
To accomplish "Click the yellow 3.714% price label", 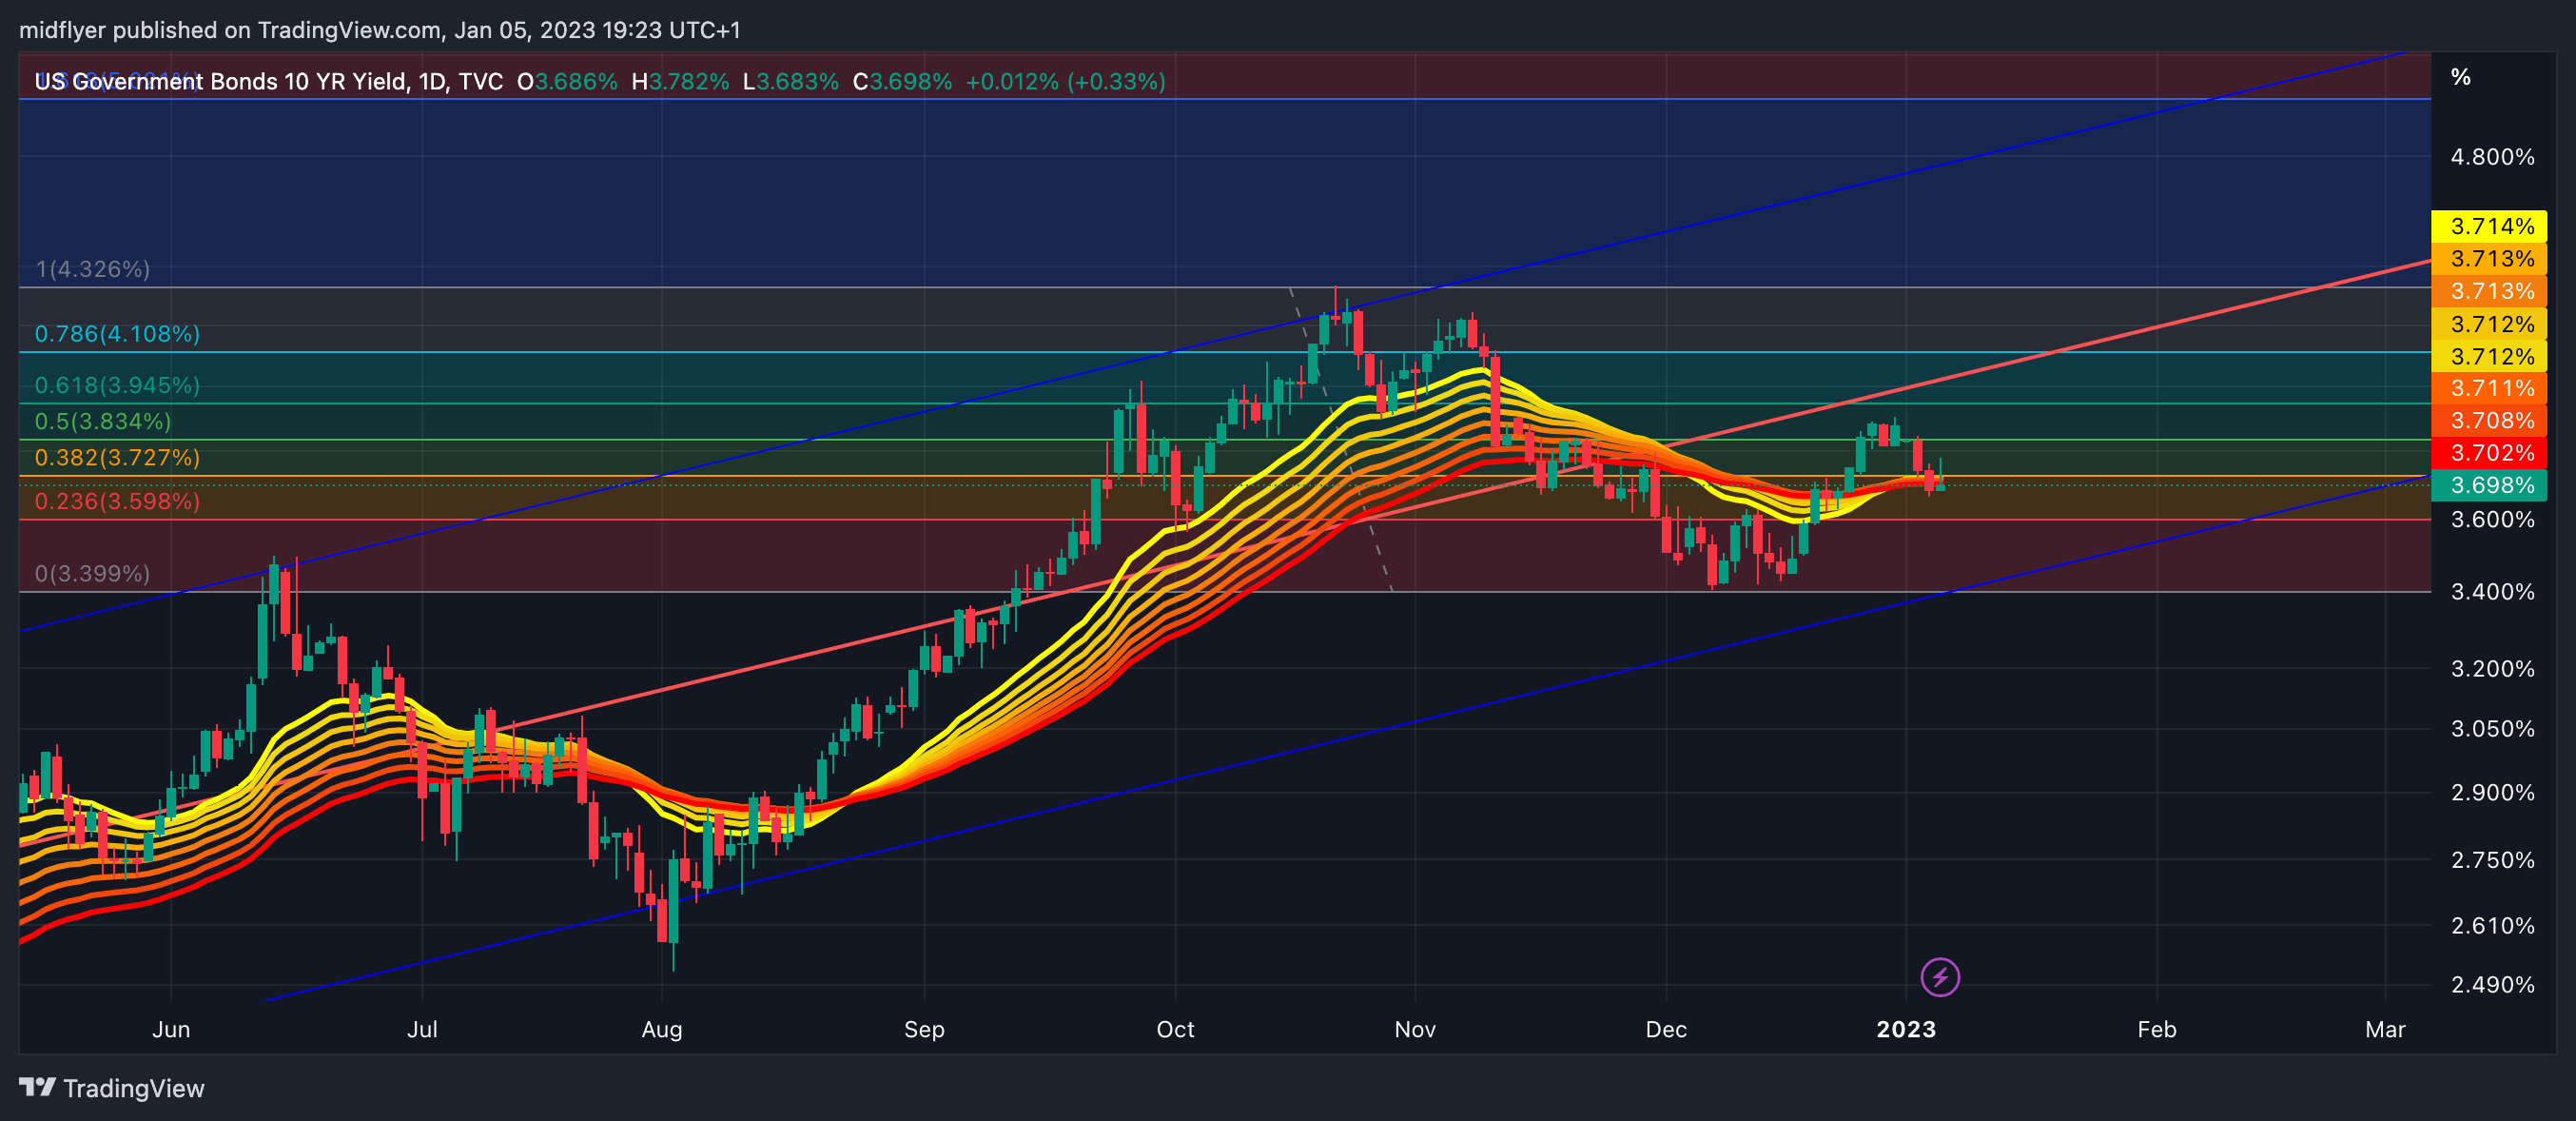I will [x=2489, y=226].
